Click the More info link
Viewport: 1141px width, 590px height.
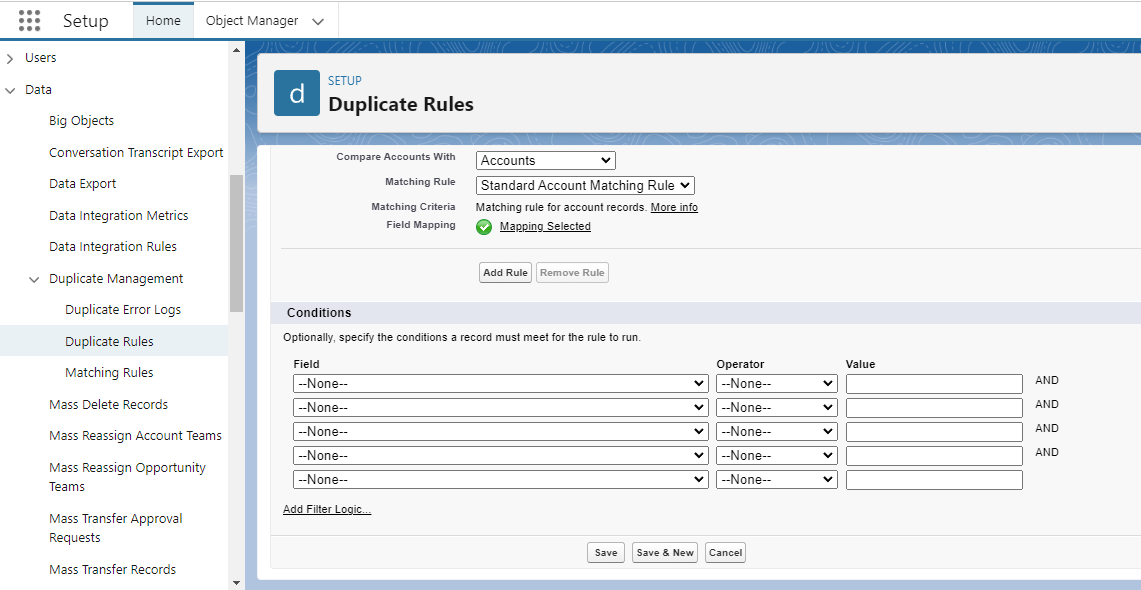673,207
